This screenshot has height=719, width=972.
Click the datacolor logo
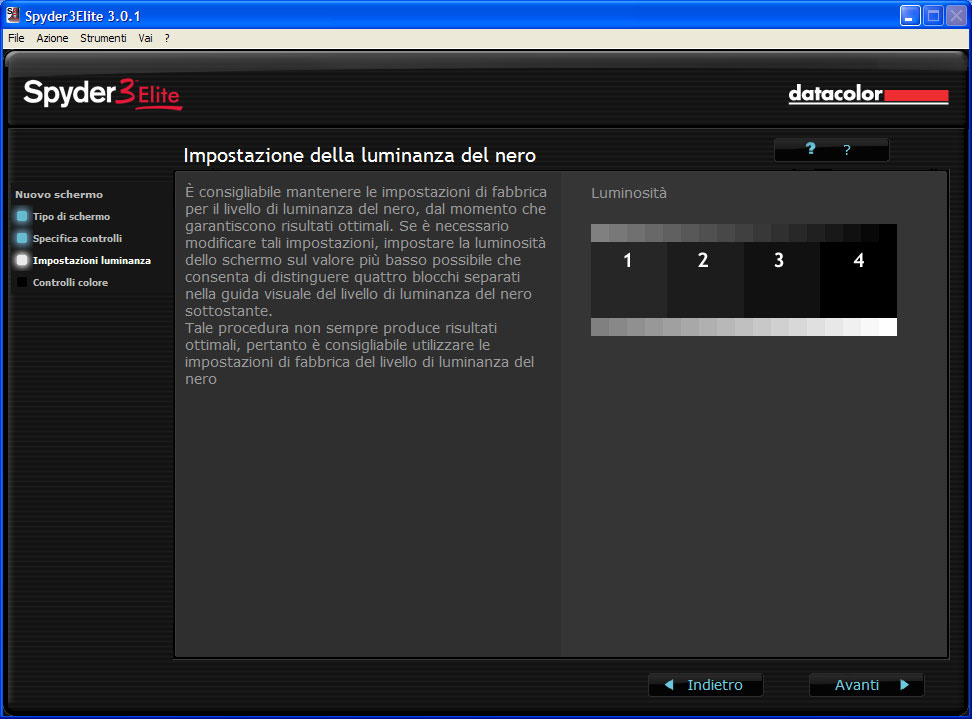pyautogui.click(x=868, y=94)
